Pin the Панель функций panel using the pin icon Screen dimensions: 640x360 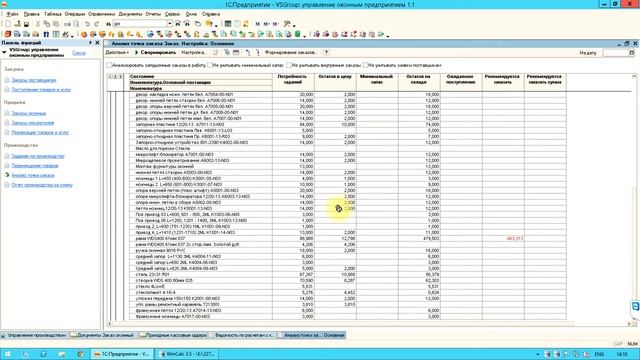[x=90, y=42]
